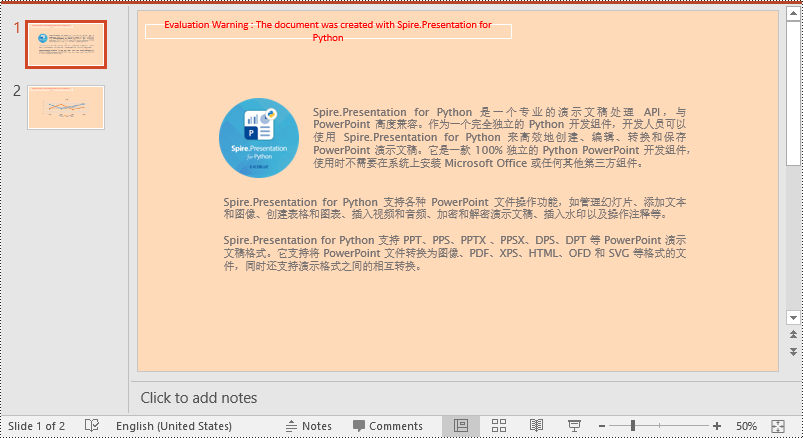Click paragraph mentioning PPT, PPS, PPTX formats

(x=454, y=253)
